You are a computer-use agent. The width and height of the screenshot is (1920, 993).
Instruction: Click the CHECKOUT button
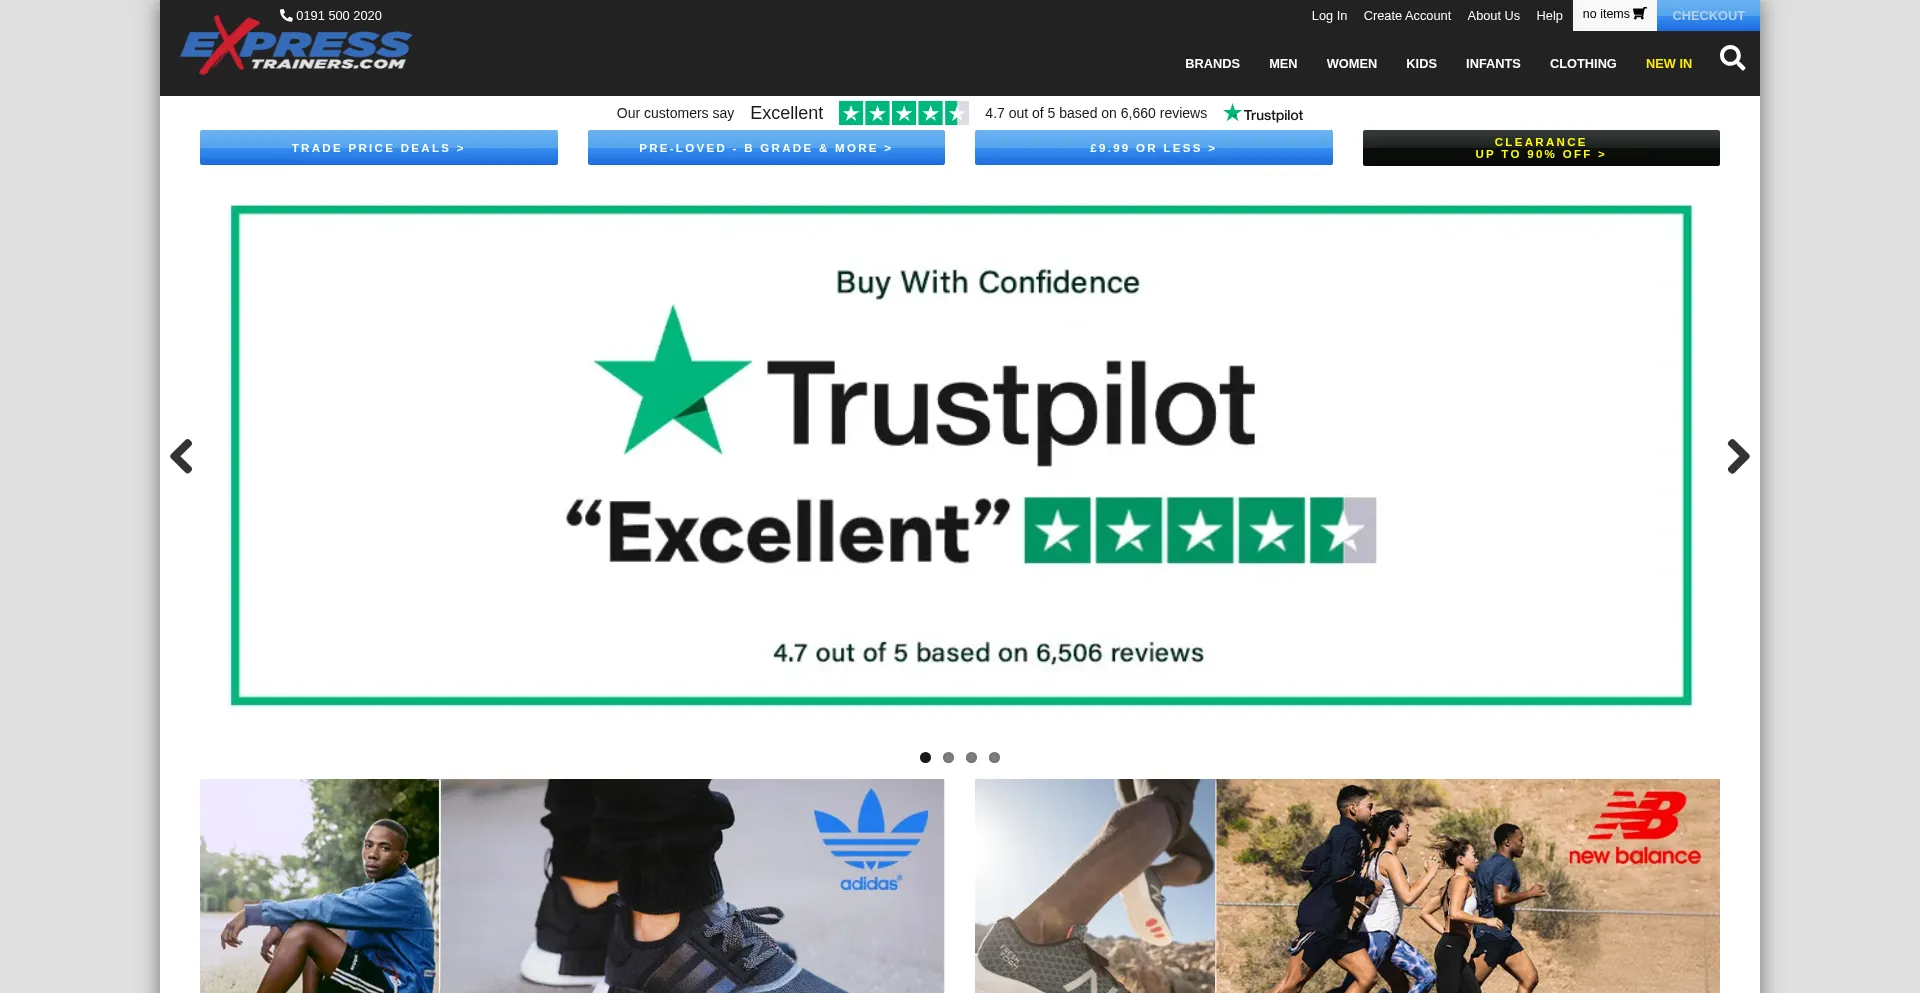coord(1708,15)
